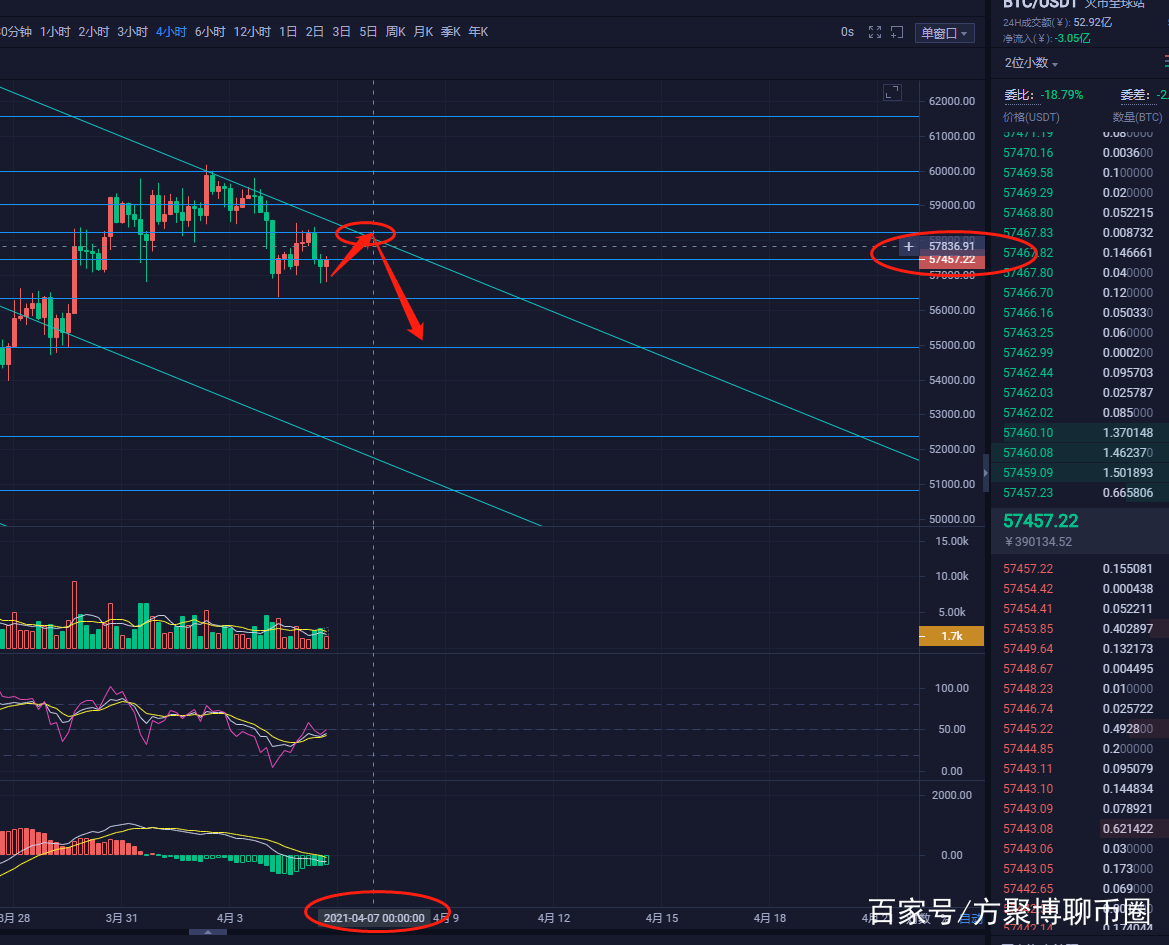Select bid order at 57445.22
1169x945 pixels.
[1080, 729]
